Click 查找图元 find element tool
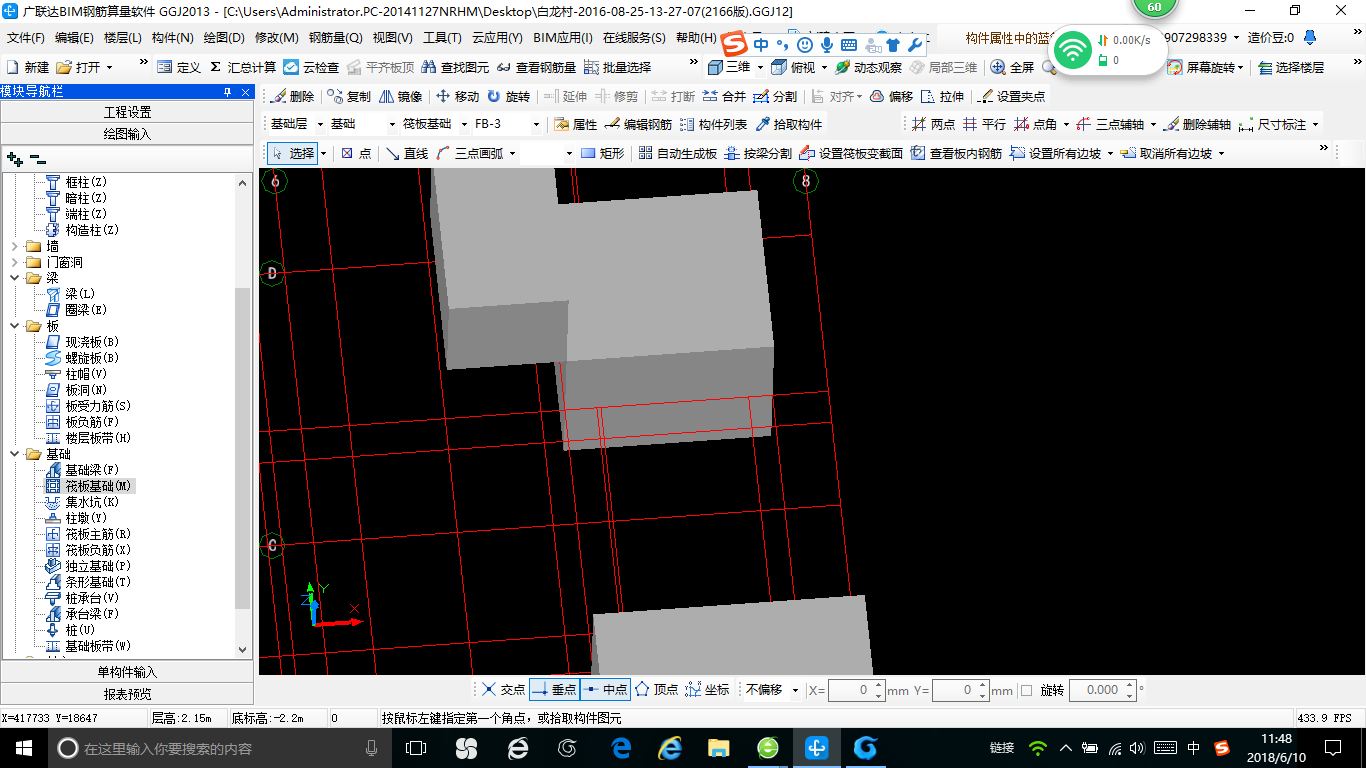The width and height of the screenshot is (1366, 768). tap(455, 67)
